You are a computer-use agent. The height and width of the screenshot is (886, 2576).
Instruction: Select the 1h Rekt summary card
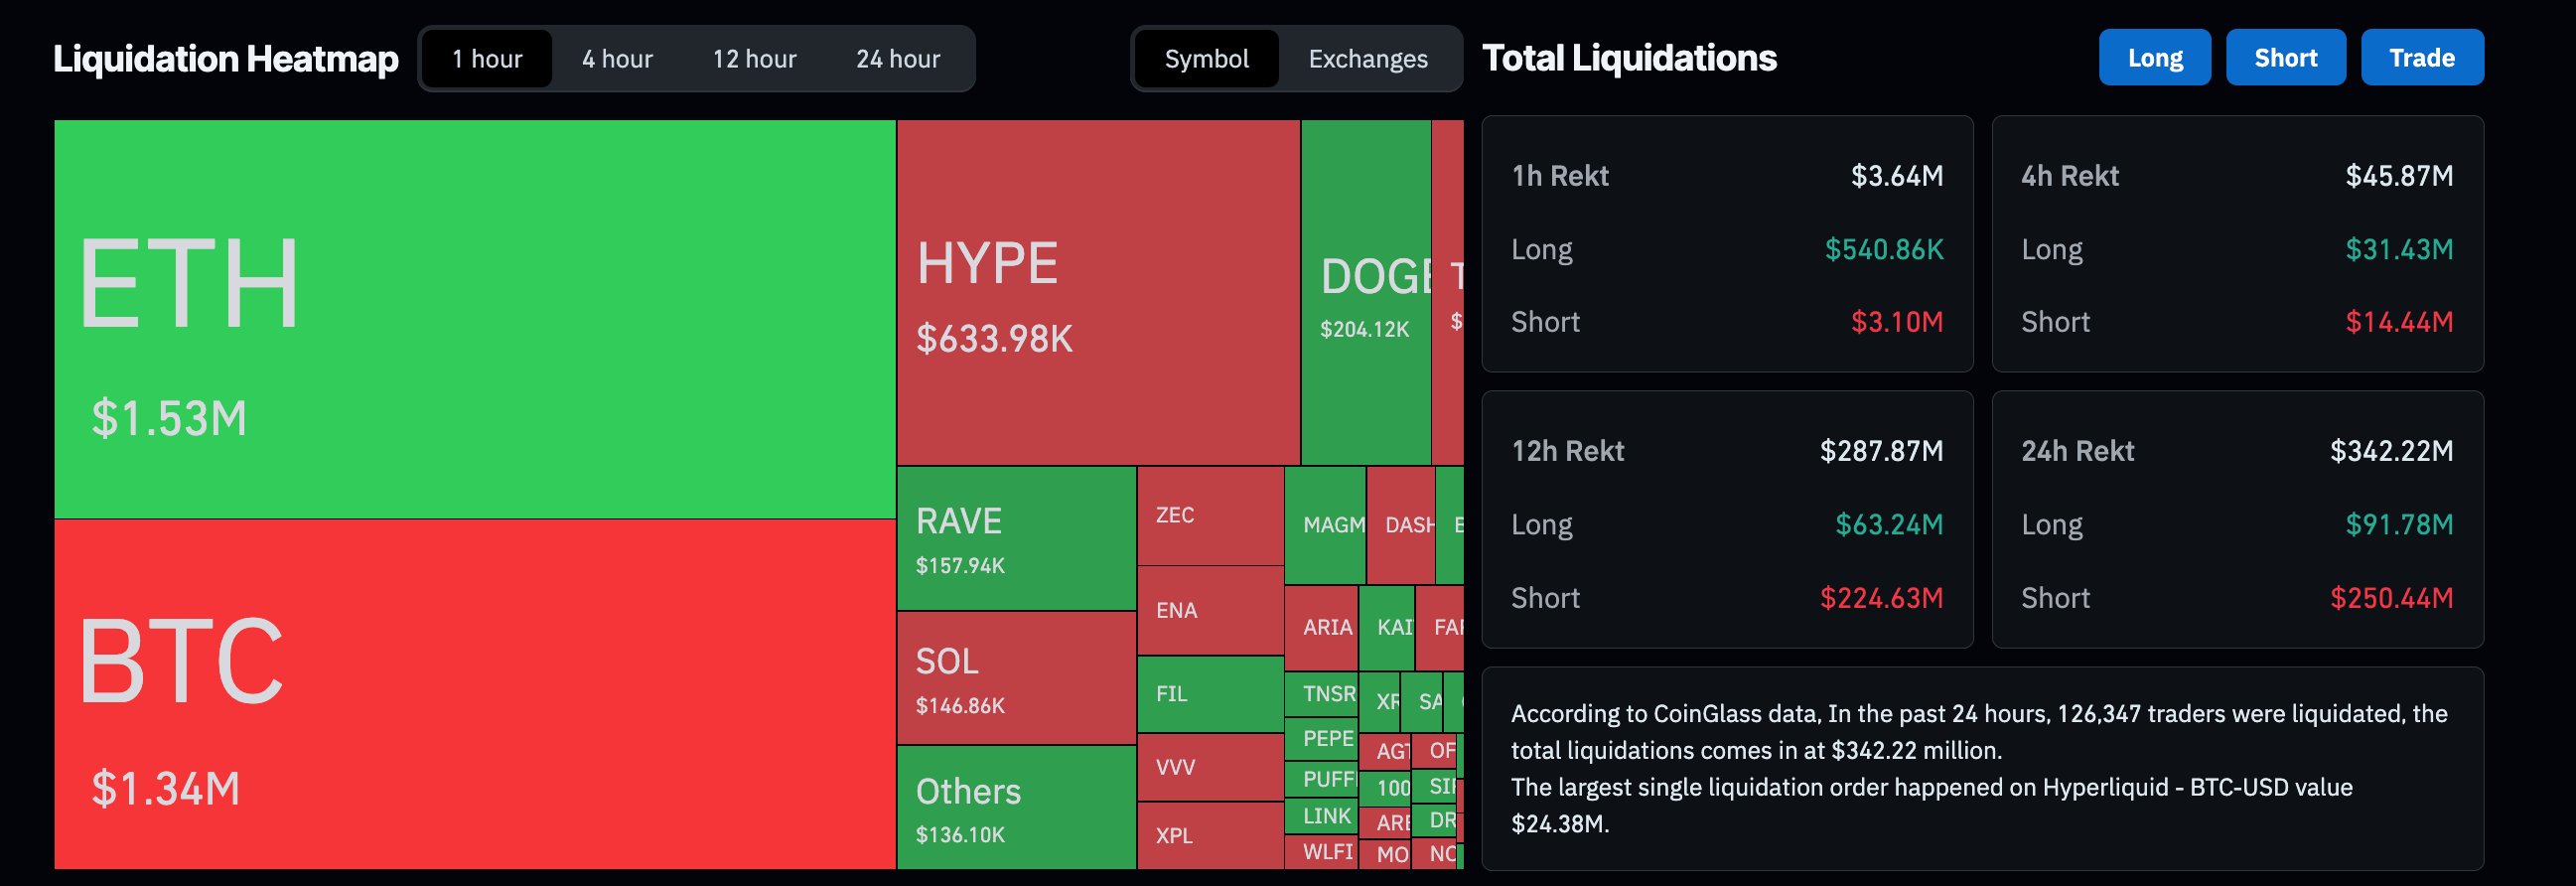click(1726, 244)
